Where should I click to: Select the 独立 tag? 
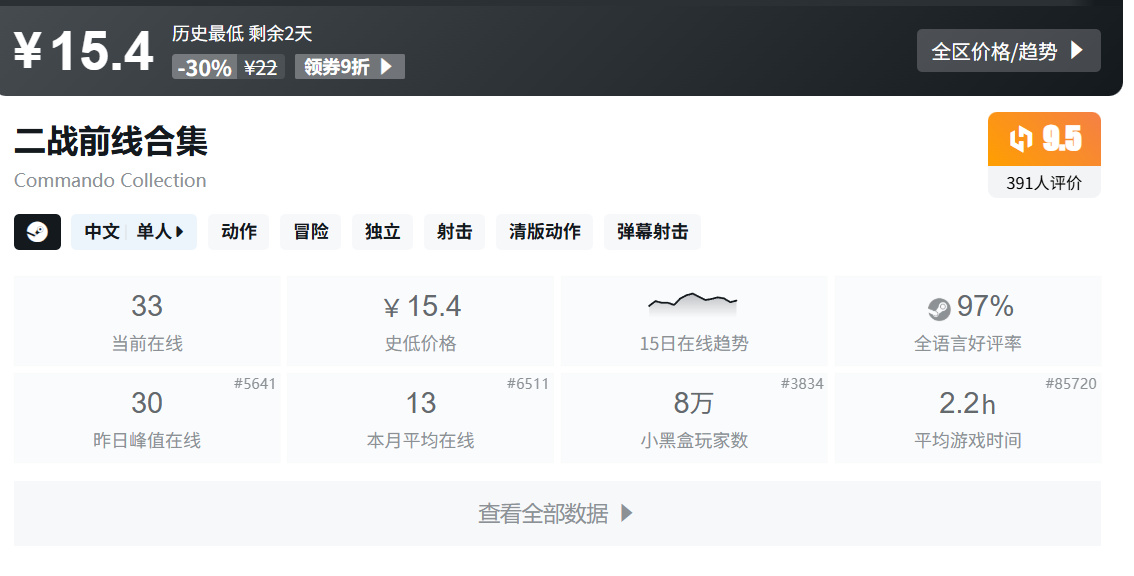tap(383, 232)
